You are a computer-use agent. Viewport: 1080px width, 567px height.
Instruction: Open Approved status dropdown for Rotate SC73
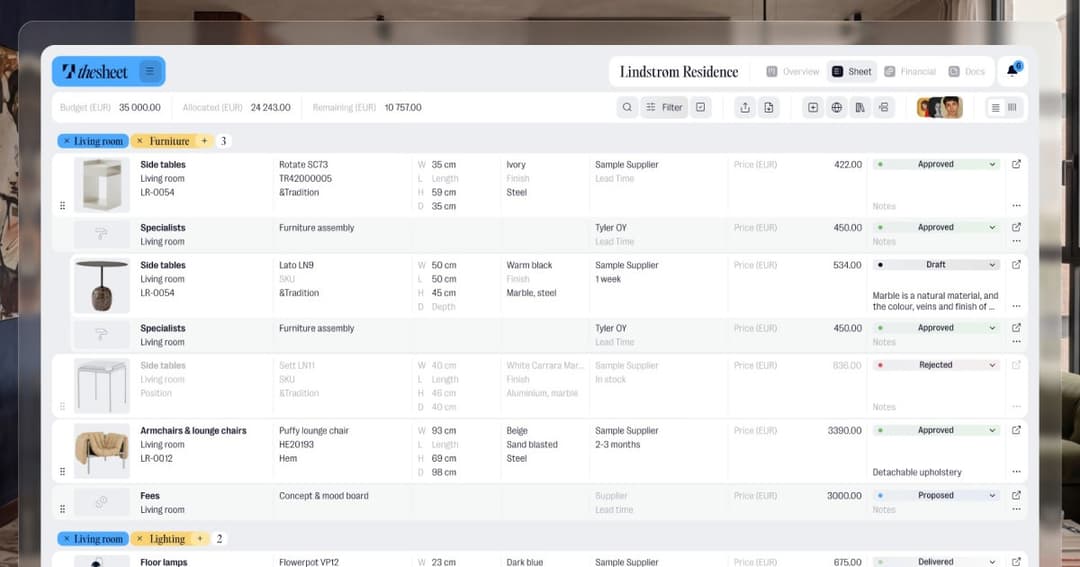(936, 165)
